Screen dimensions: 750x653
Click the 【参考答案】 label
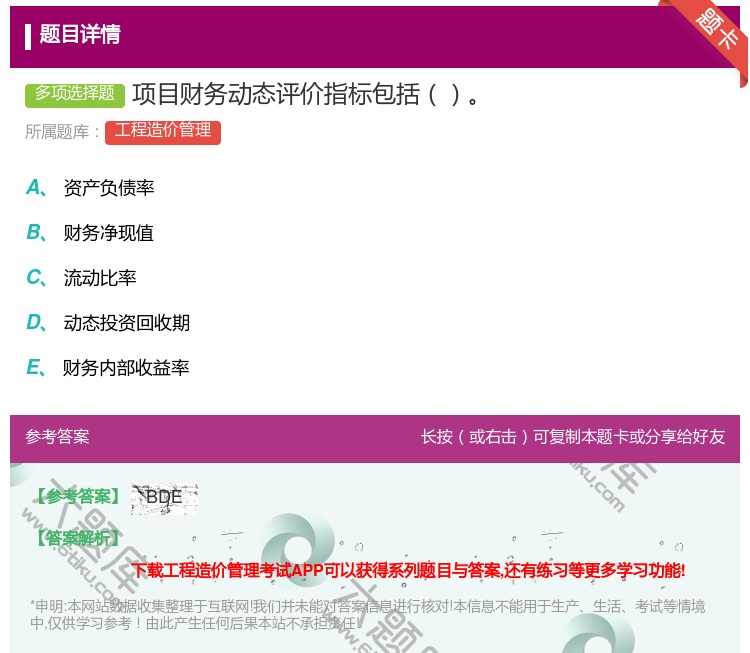pos(78,496)
